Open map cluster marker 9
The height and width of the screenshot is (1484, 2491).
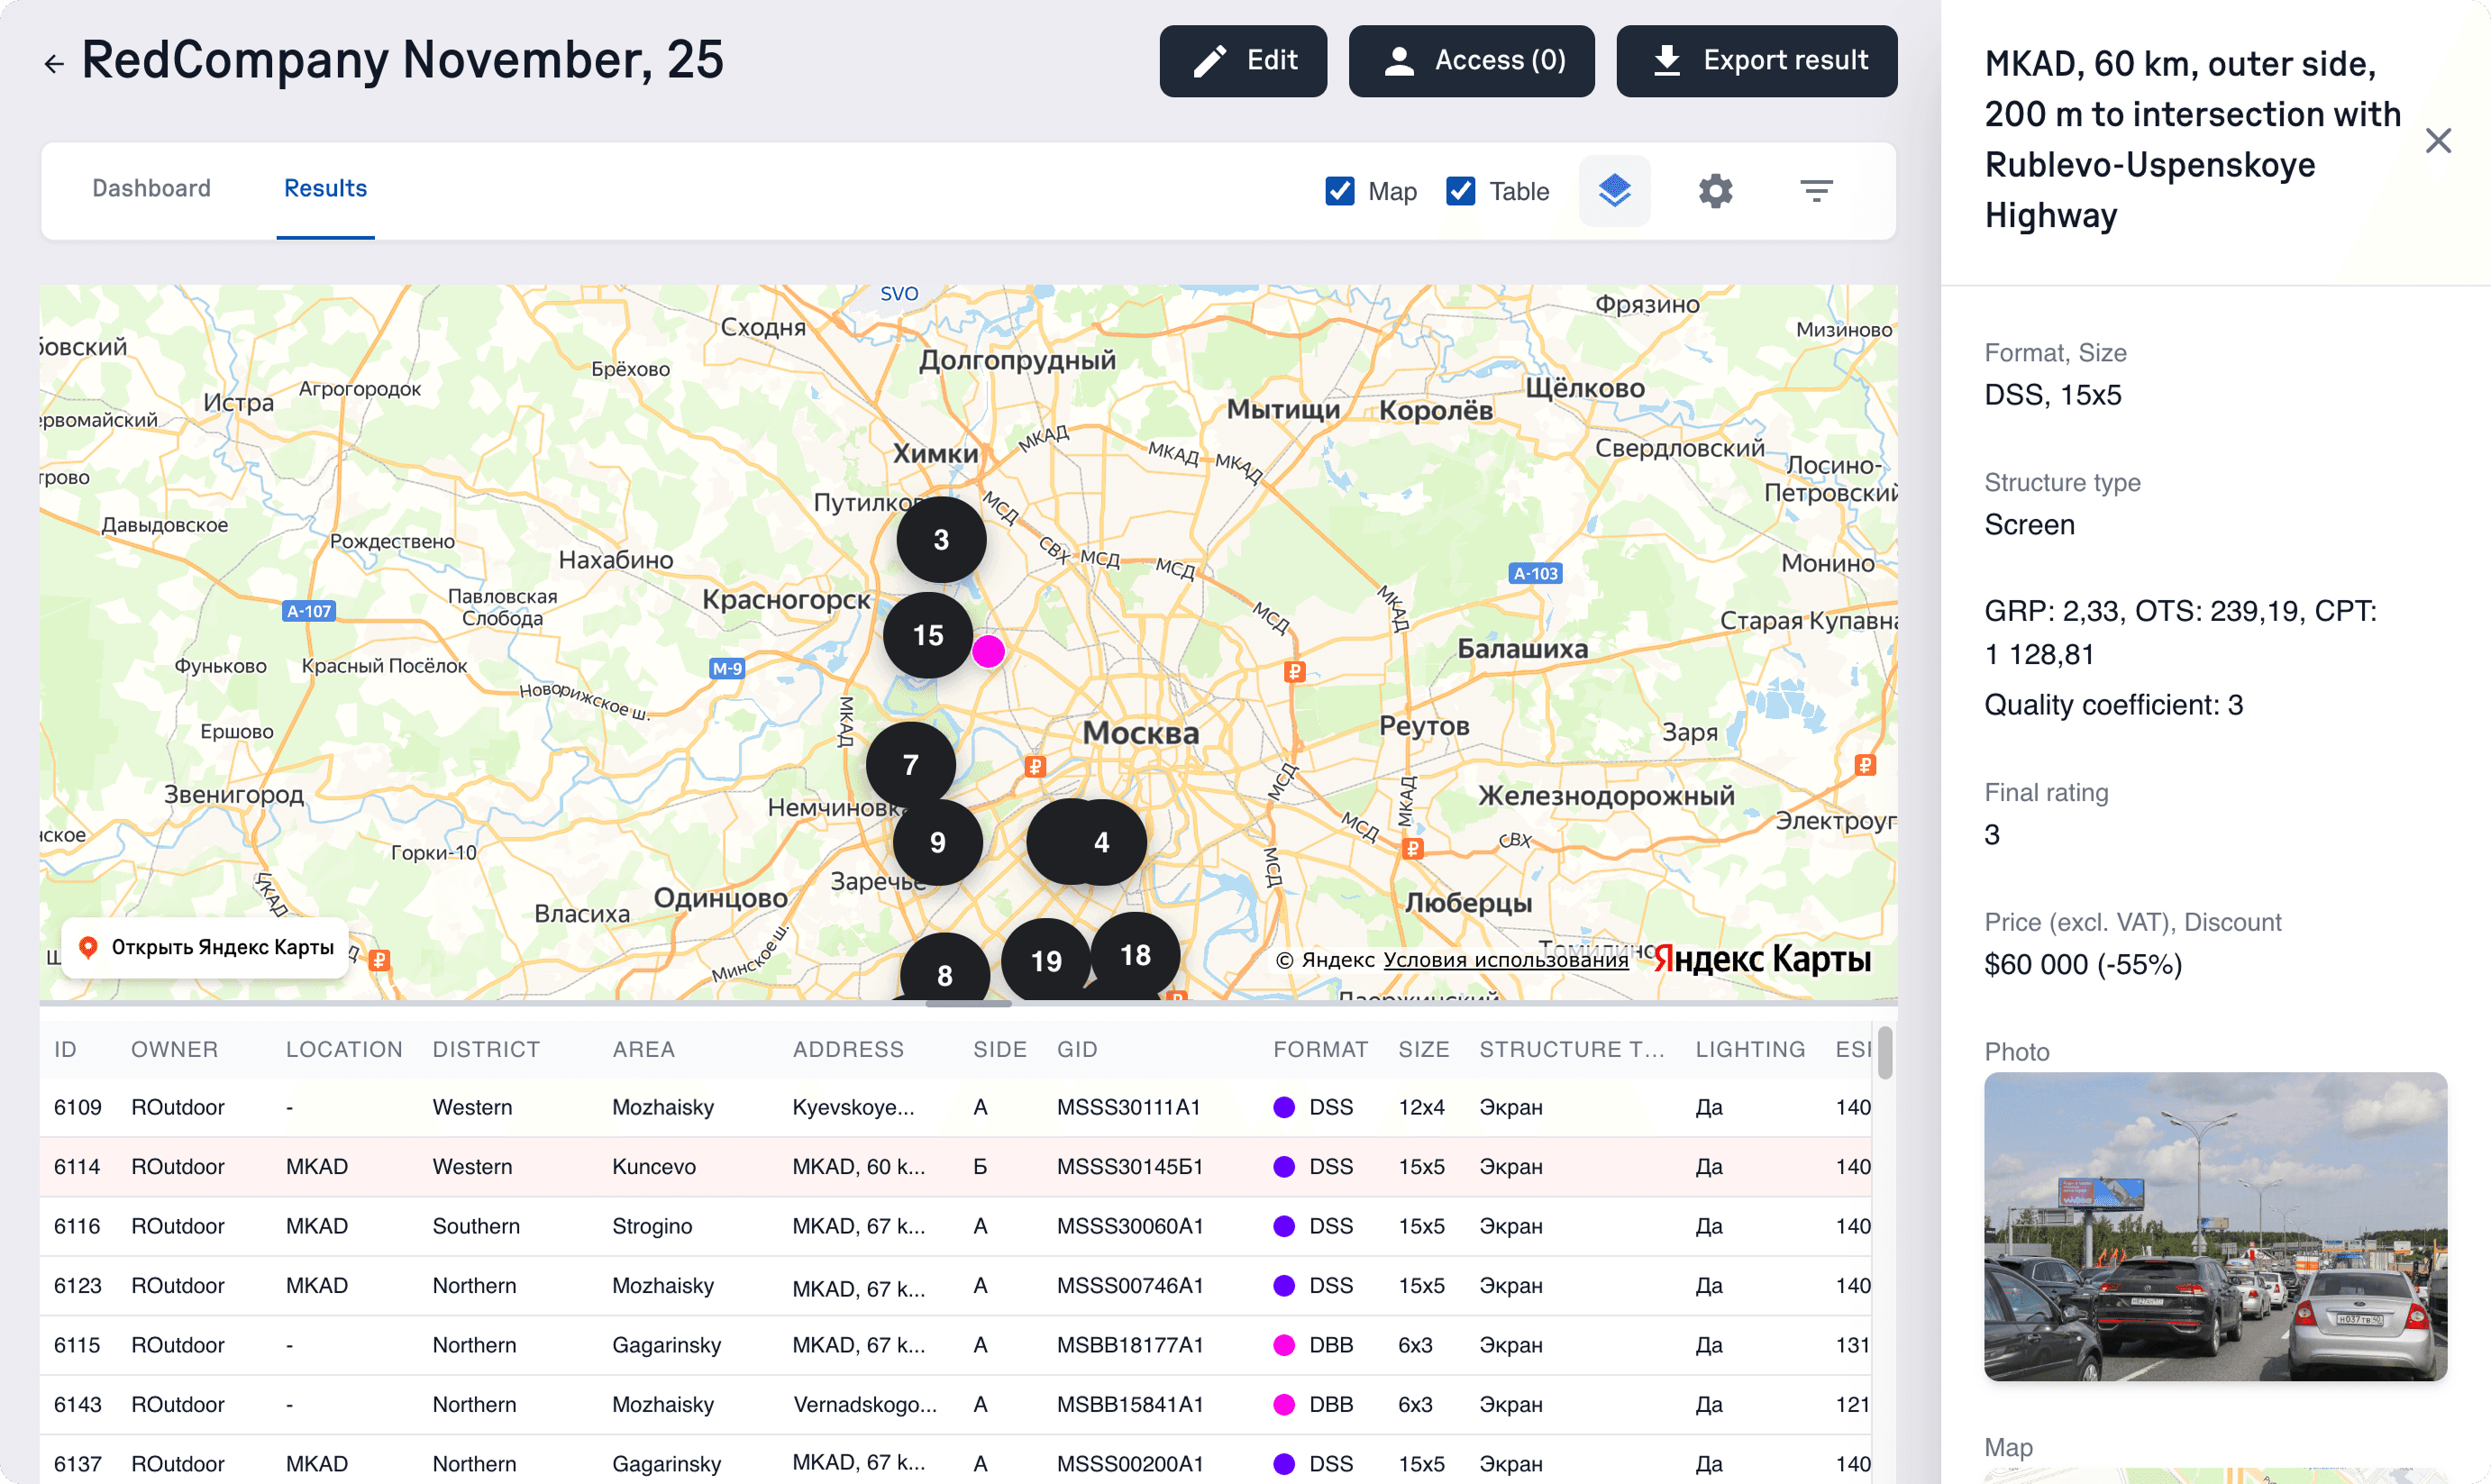[x=937, y=842]
